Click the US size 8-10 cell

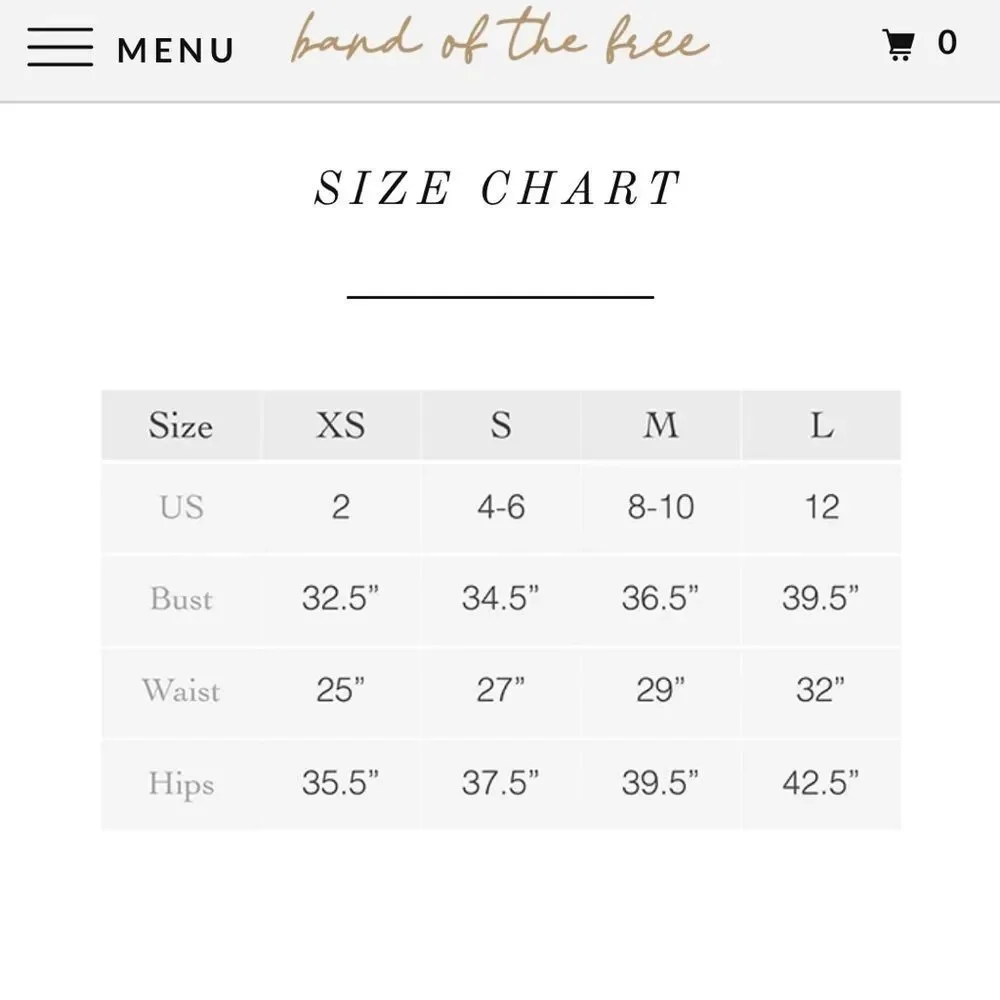[661, 508]
